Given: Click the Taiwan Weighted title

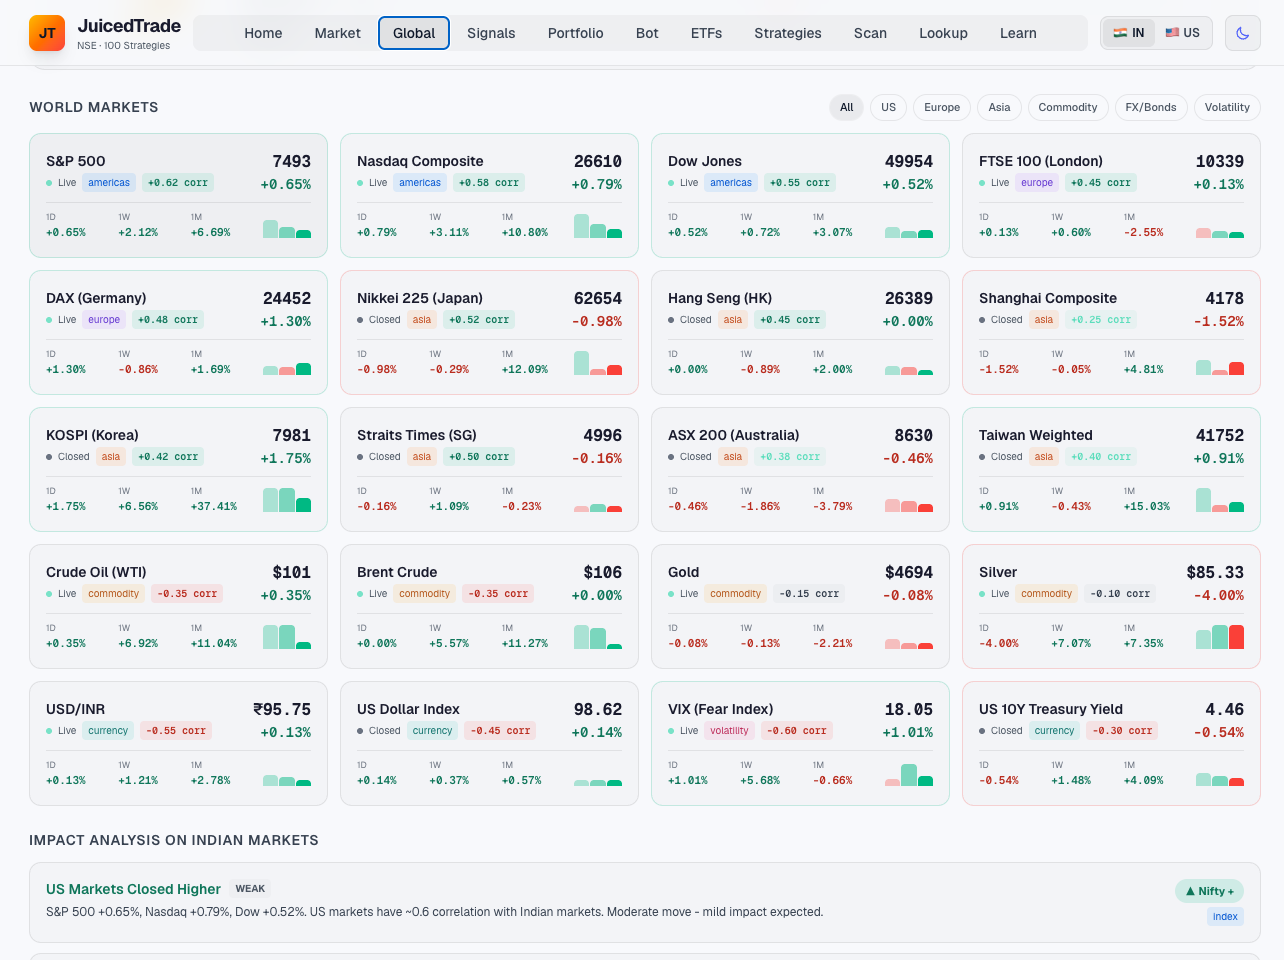Looking at the screenshot, I should pyautogui.click(x=1036, y=435).
